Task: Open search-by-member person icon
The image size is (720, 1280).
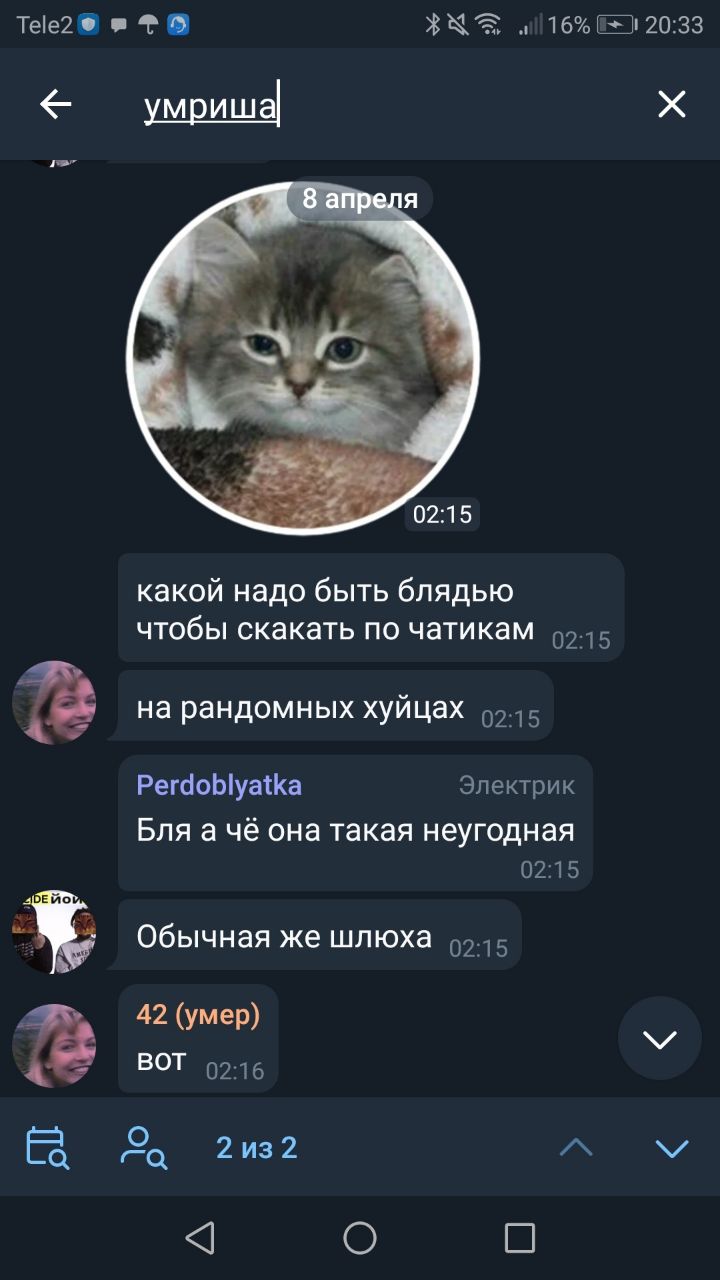Action: click(144, 1148)
